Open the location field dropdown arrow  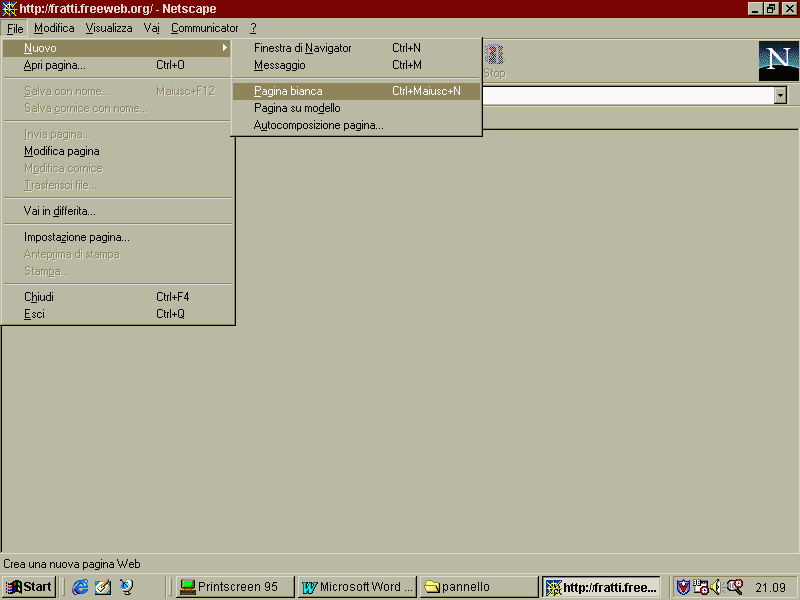click(x=780, y=95)
